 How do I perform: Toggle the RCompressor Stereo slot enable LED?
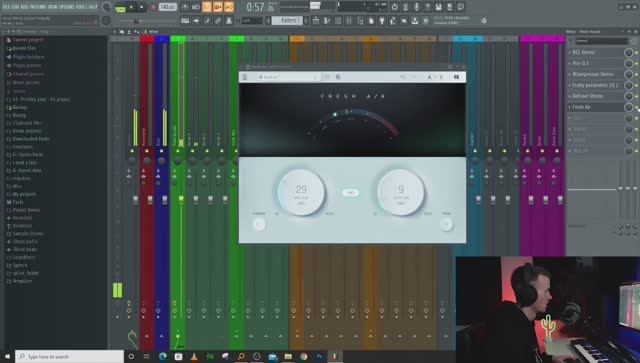pos(636,74)
